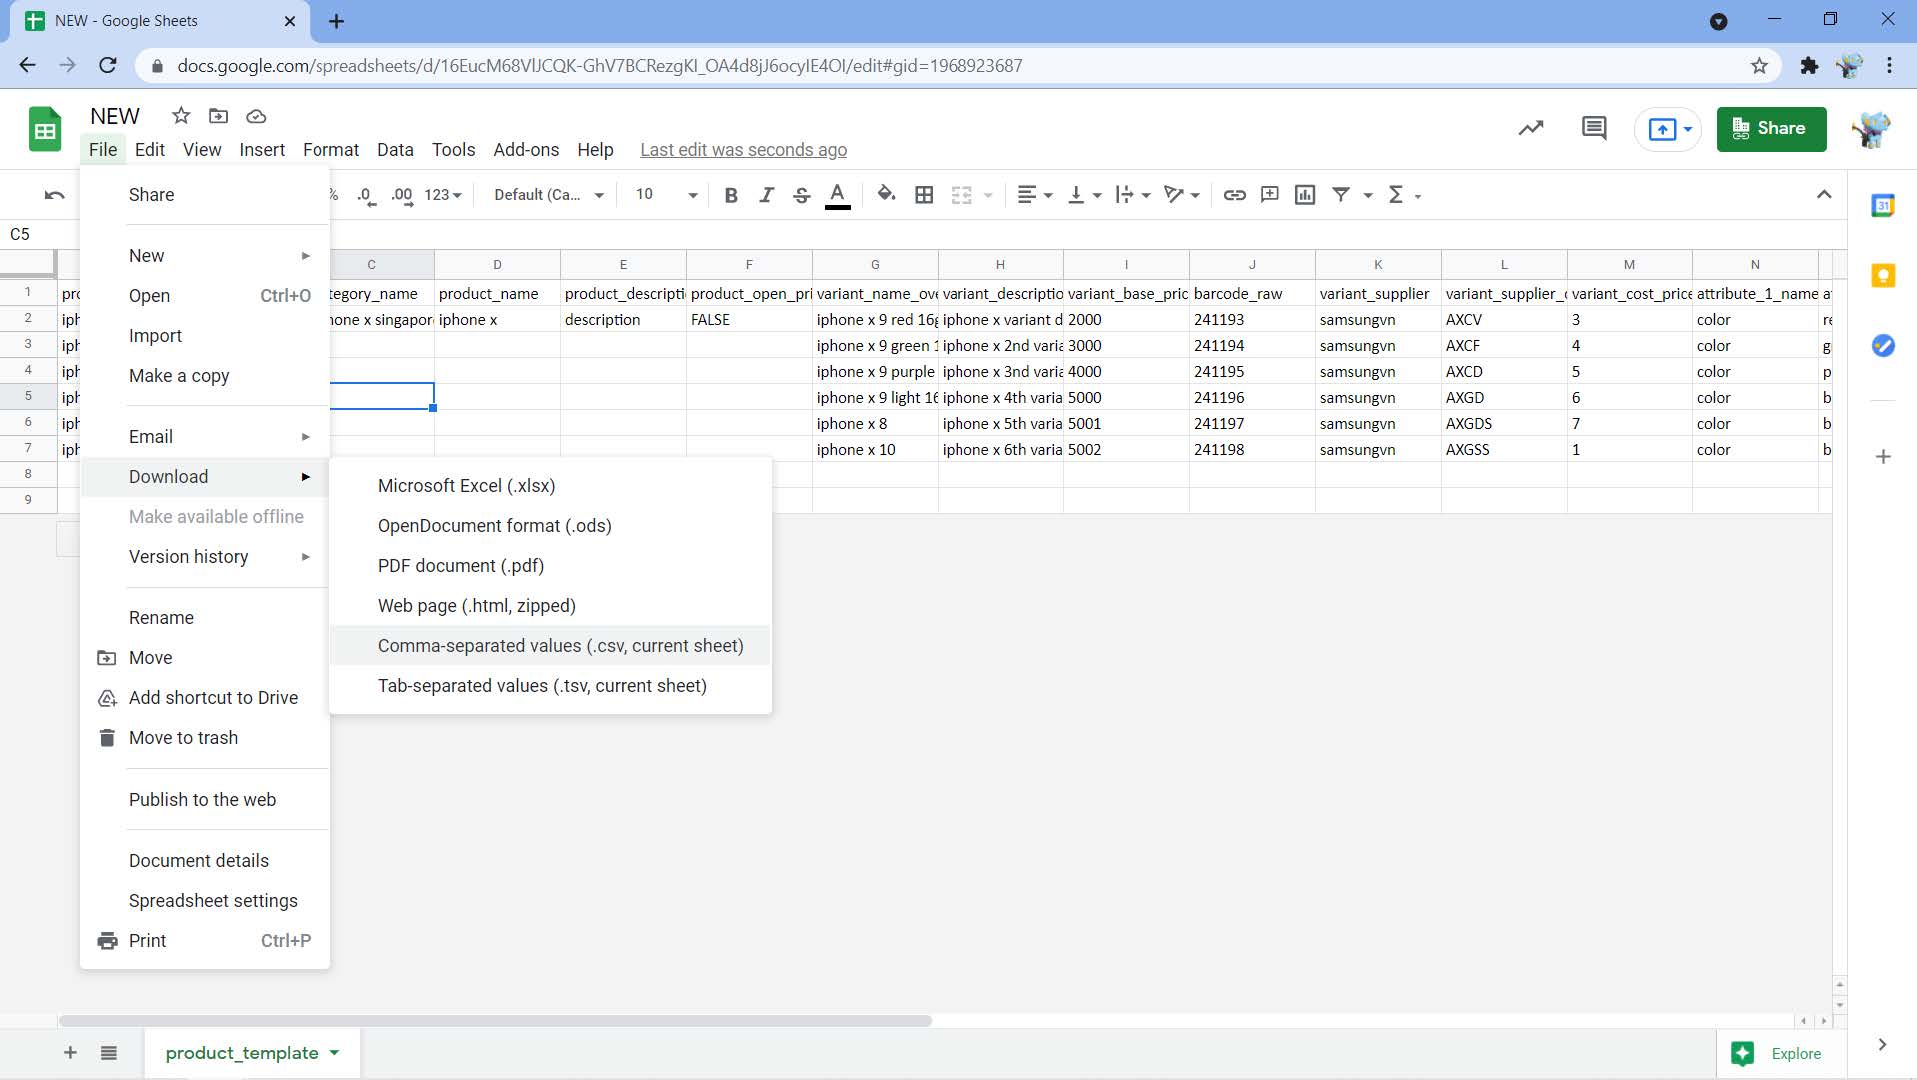This screenshot has height=1080, width=1917.
Task: Click the Merge cells icon
Action: pos(961,195)
